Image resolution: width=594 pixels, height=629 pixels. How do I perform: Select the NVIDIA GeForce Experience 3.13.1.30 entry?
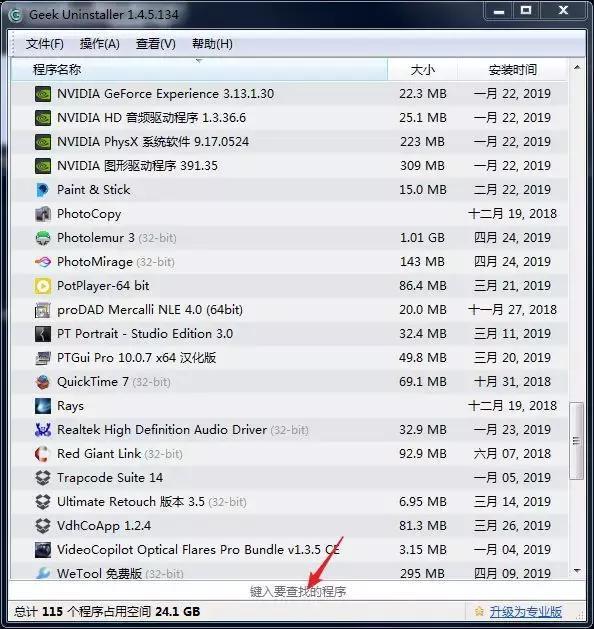click(x=289, y=94)
